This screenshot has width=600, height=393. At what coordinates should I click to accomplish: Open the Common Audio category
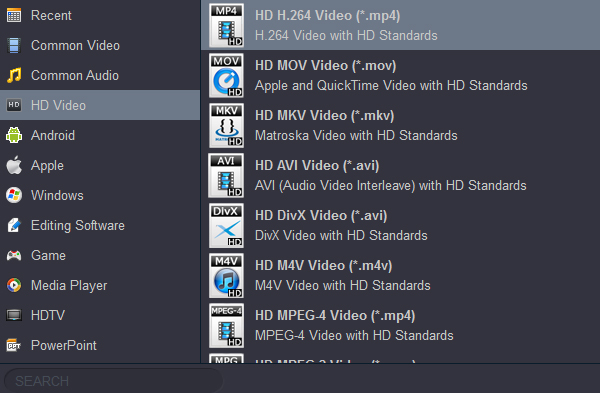click(100, 75)
